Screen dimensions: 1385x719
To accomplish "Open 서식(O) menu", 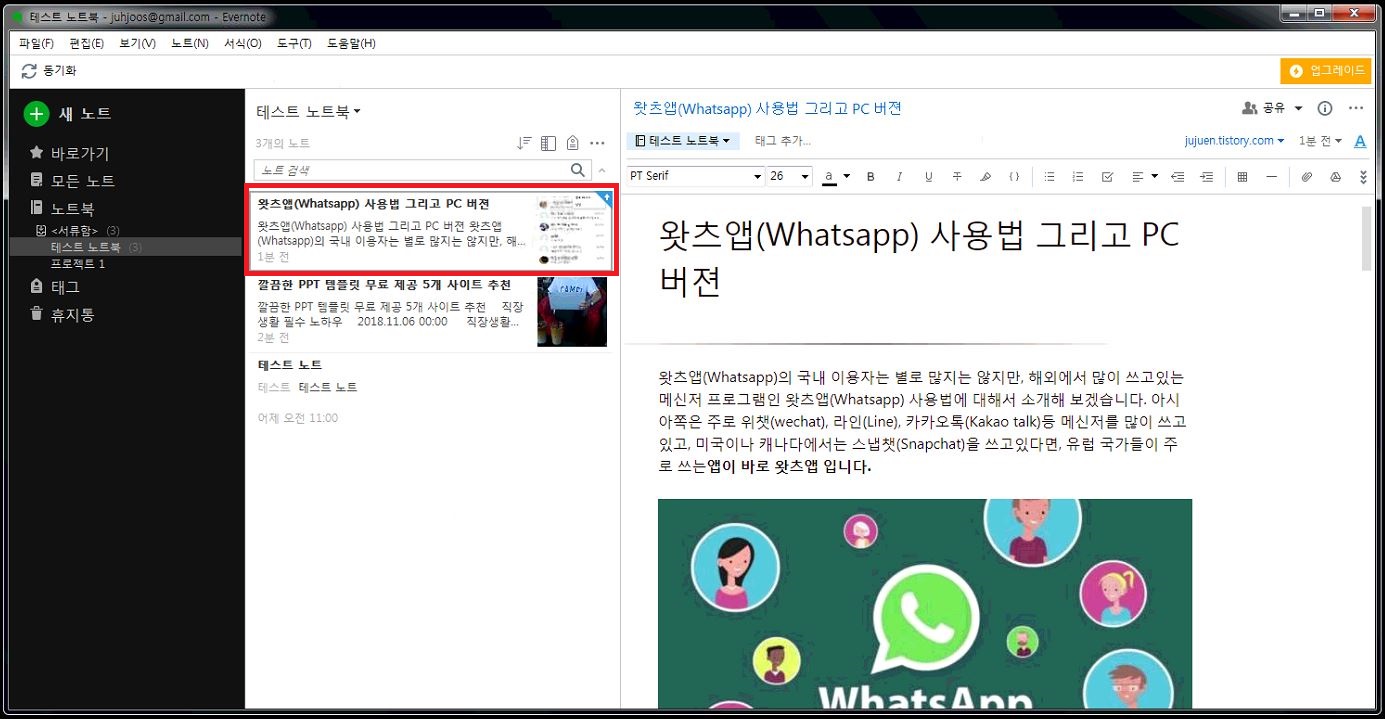I will 242,43.
